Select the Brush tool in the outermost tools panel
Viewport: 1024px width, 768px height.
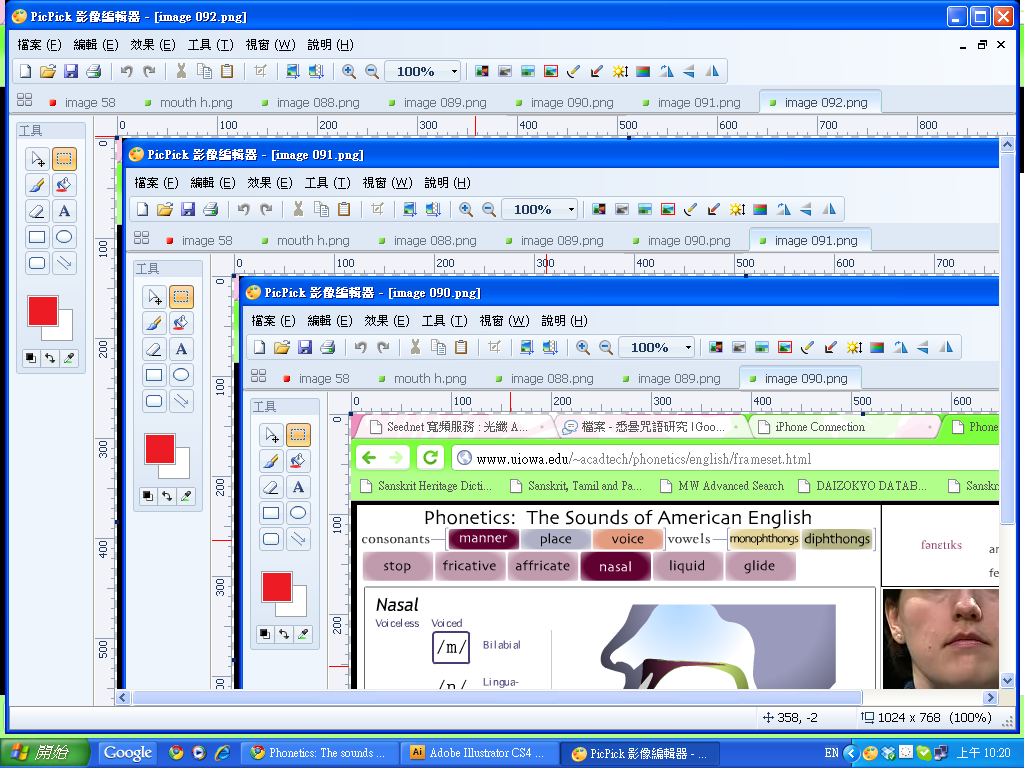coord(37,185)
